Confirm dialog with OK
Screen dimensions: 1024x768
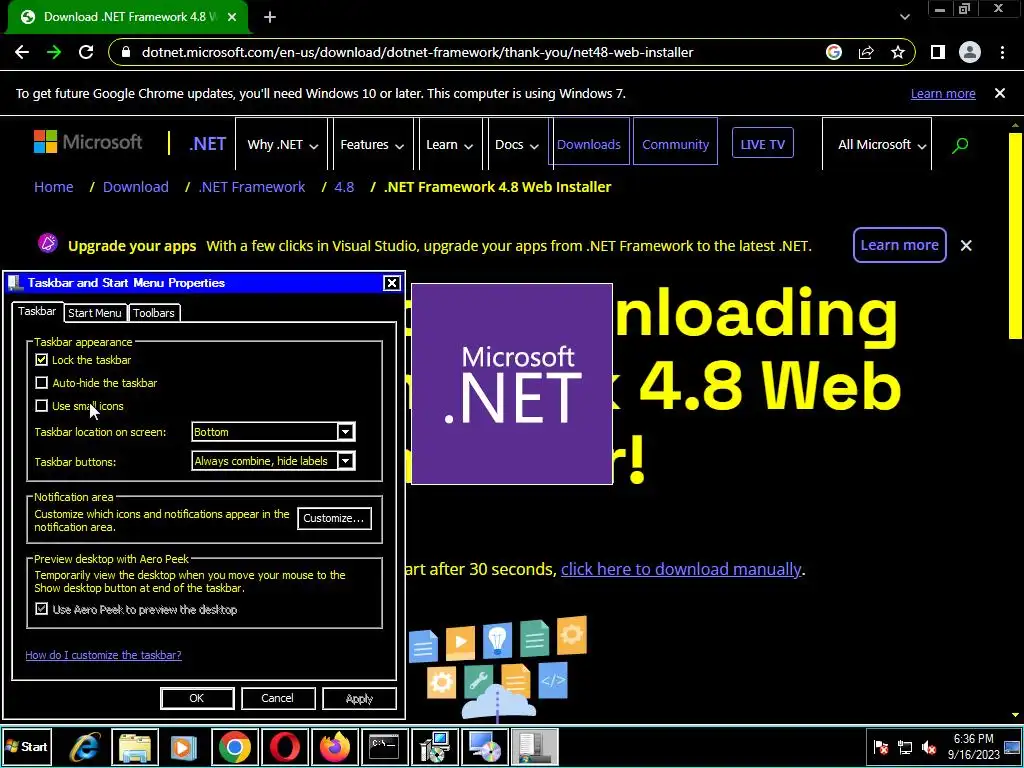tap(197, 698)
